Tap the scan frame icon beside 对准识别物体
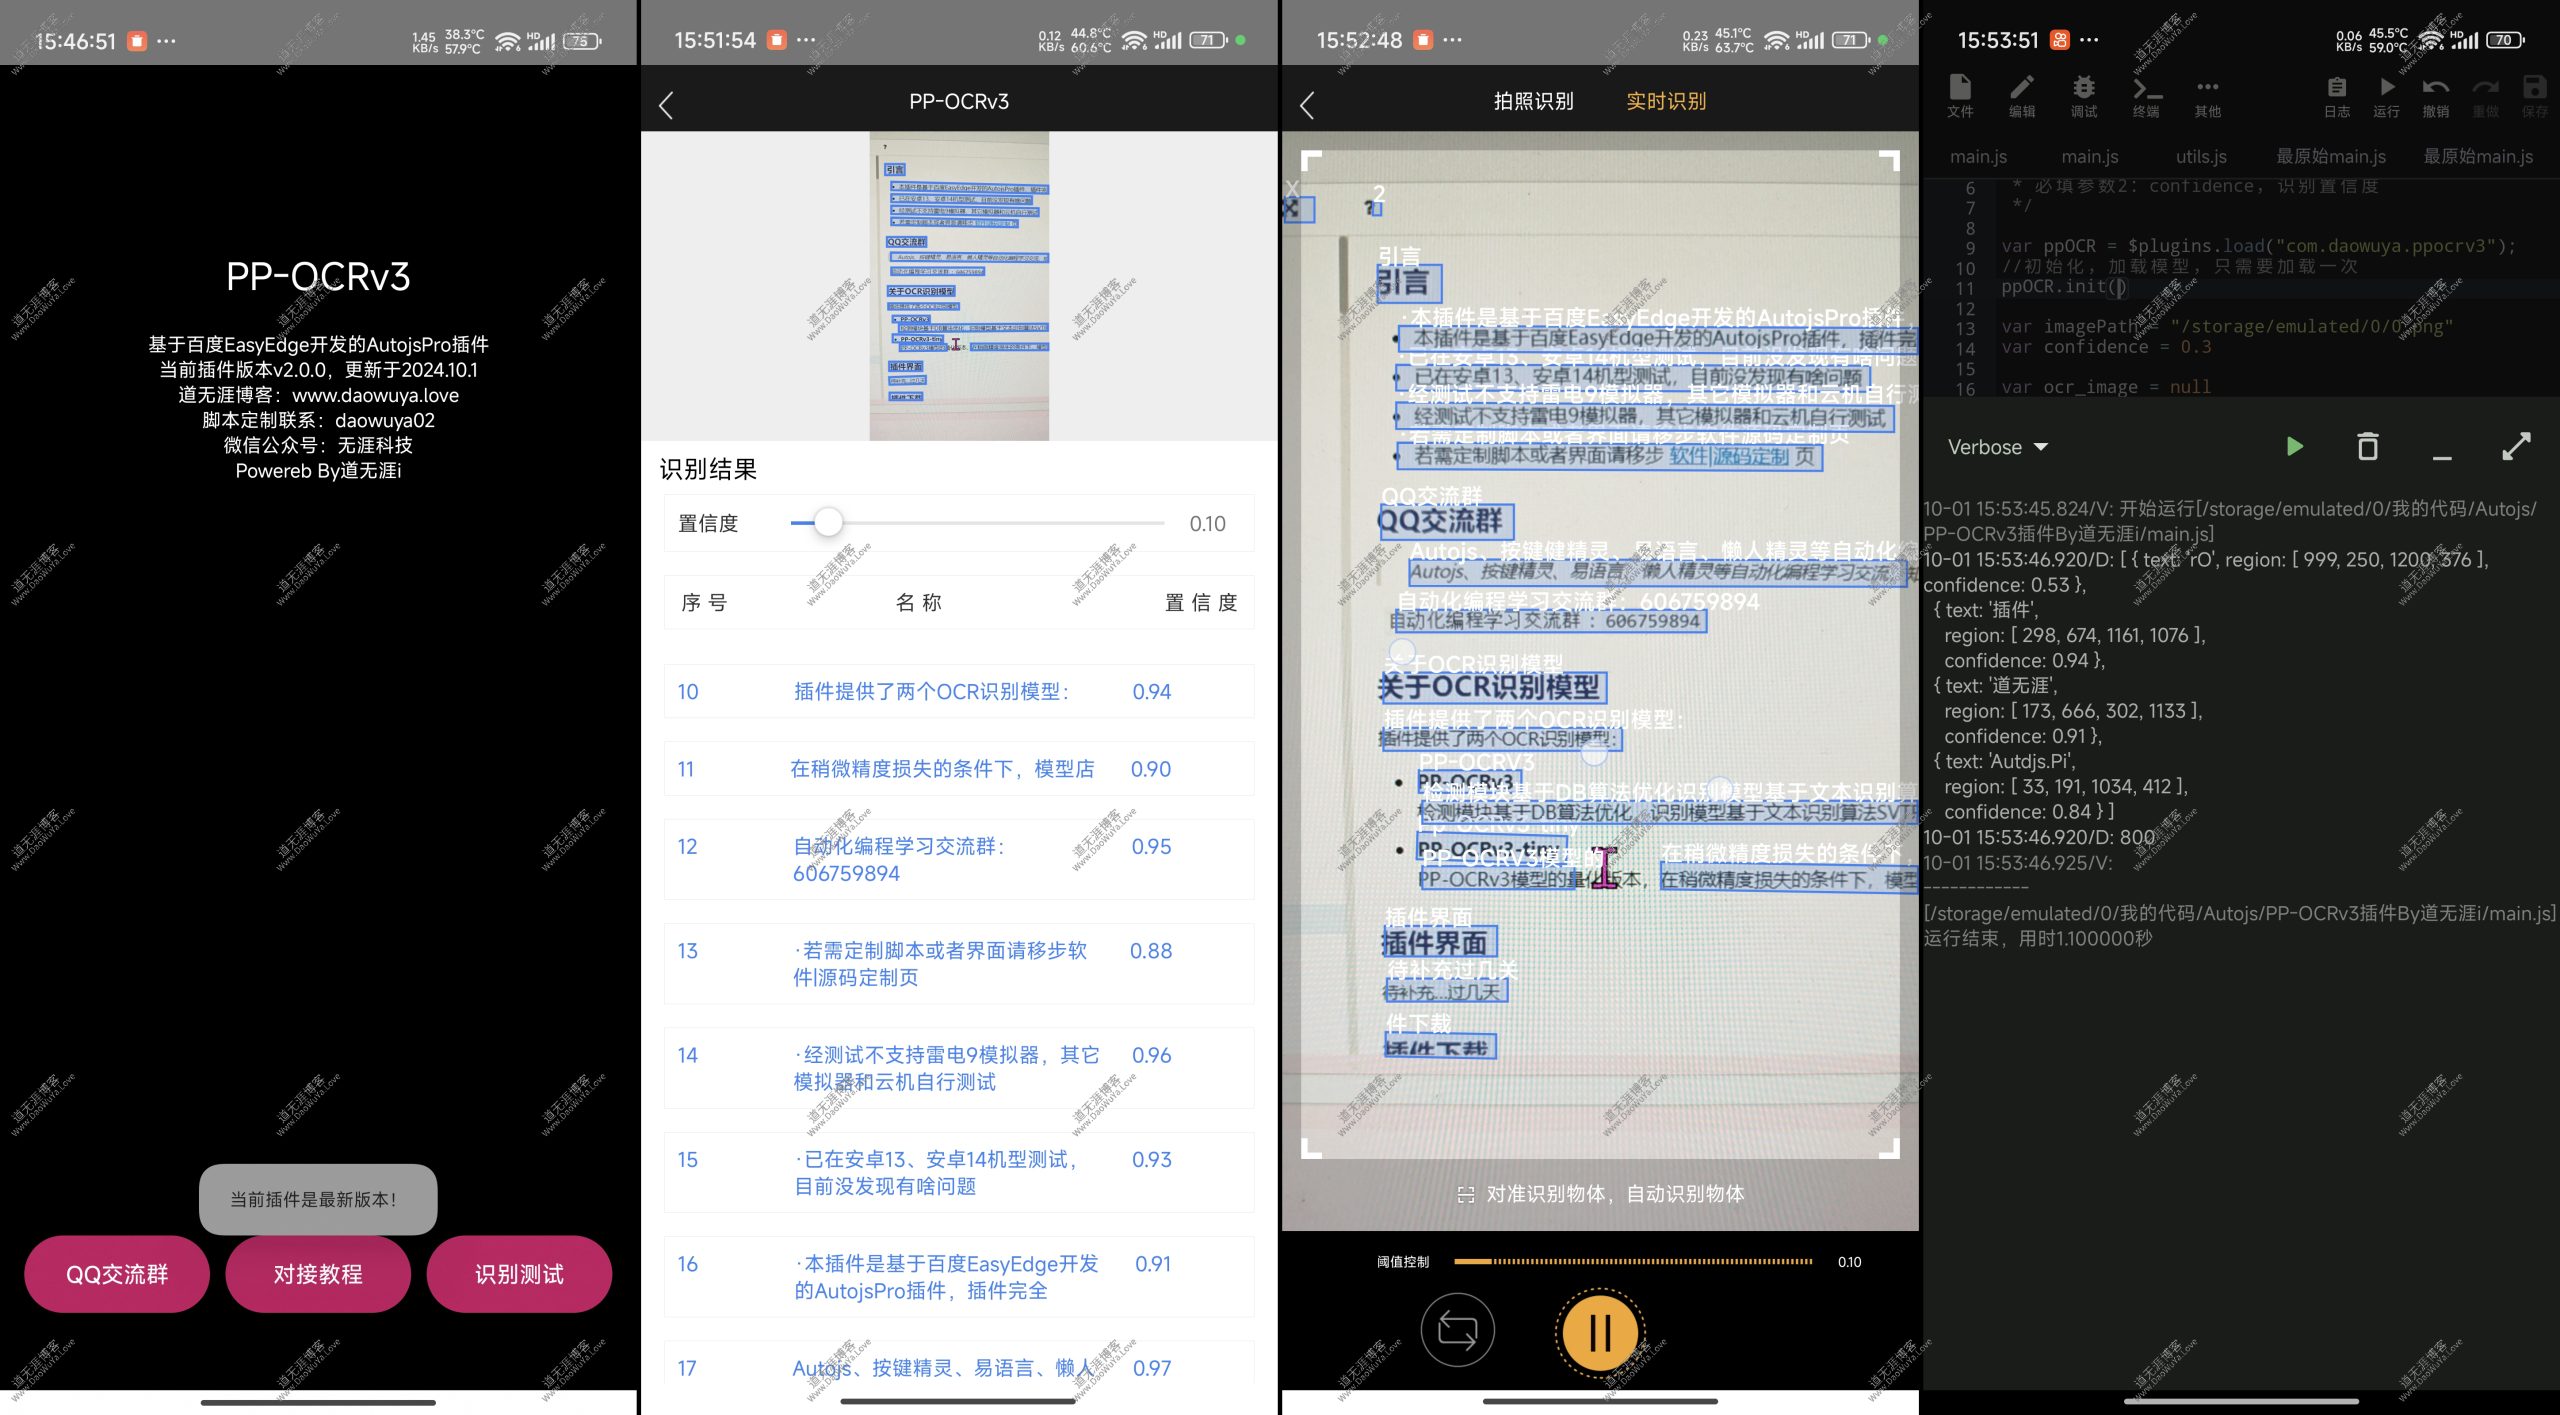 pos(1466,1194)
